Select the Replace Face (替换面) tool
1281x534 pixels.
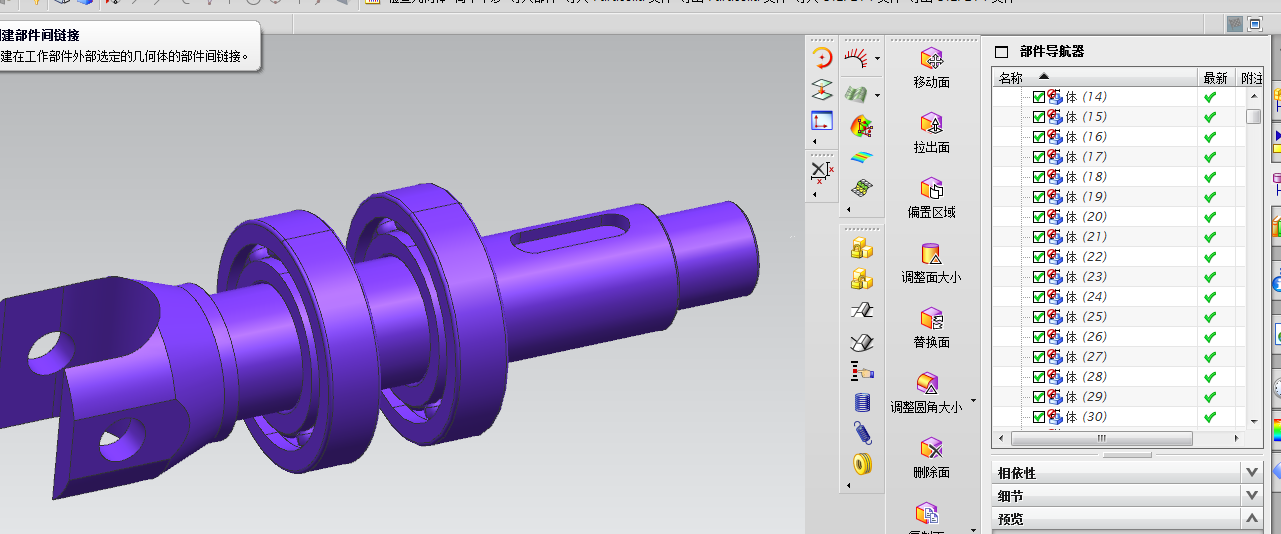(x=931, y=328)
